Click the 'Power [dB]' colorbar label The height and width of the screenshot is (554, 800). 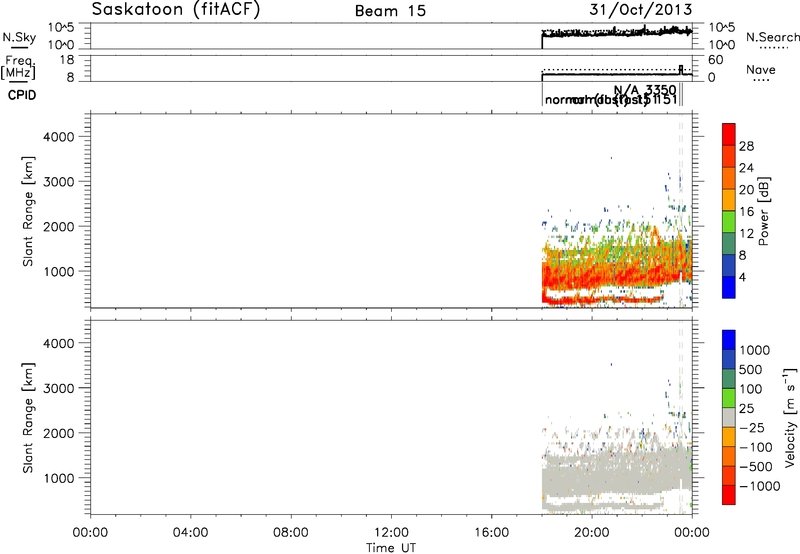pos(763,211)
